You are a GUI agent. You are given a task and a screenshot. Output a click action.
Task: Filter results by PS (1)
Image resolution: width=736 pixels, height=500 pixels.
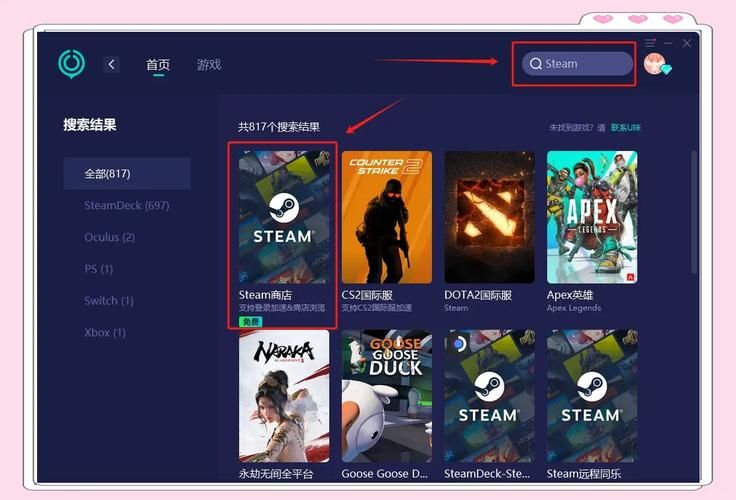[99, 269]
